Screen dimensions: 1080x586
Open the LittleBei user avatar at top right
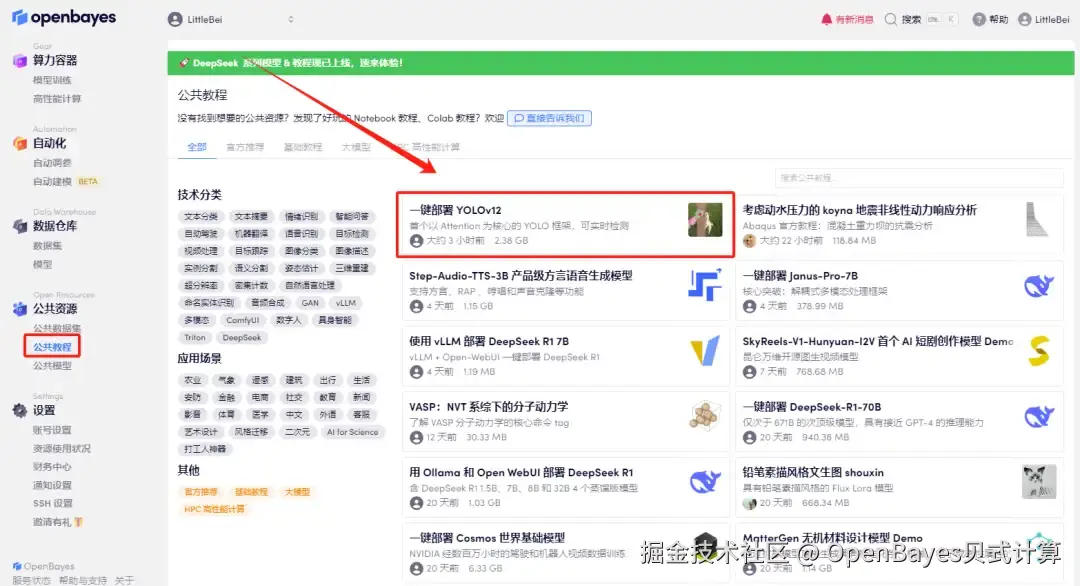[x=1025, y=19]
